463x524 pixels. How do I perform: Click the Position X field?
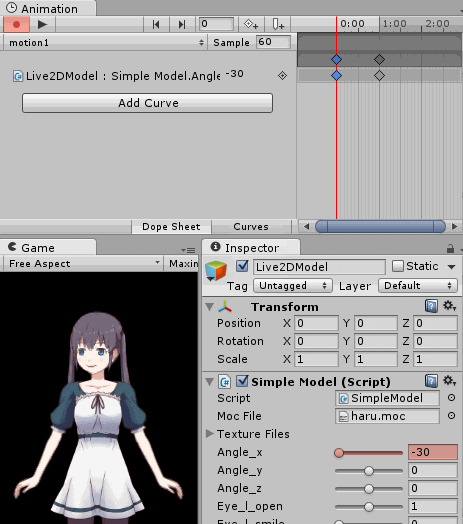[x=316, y=323]
